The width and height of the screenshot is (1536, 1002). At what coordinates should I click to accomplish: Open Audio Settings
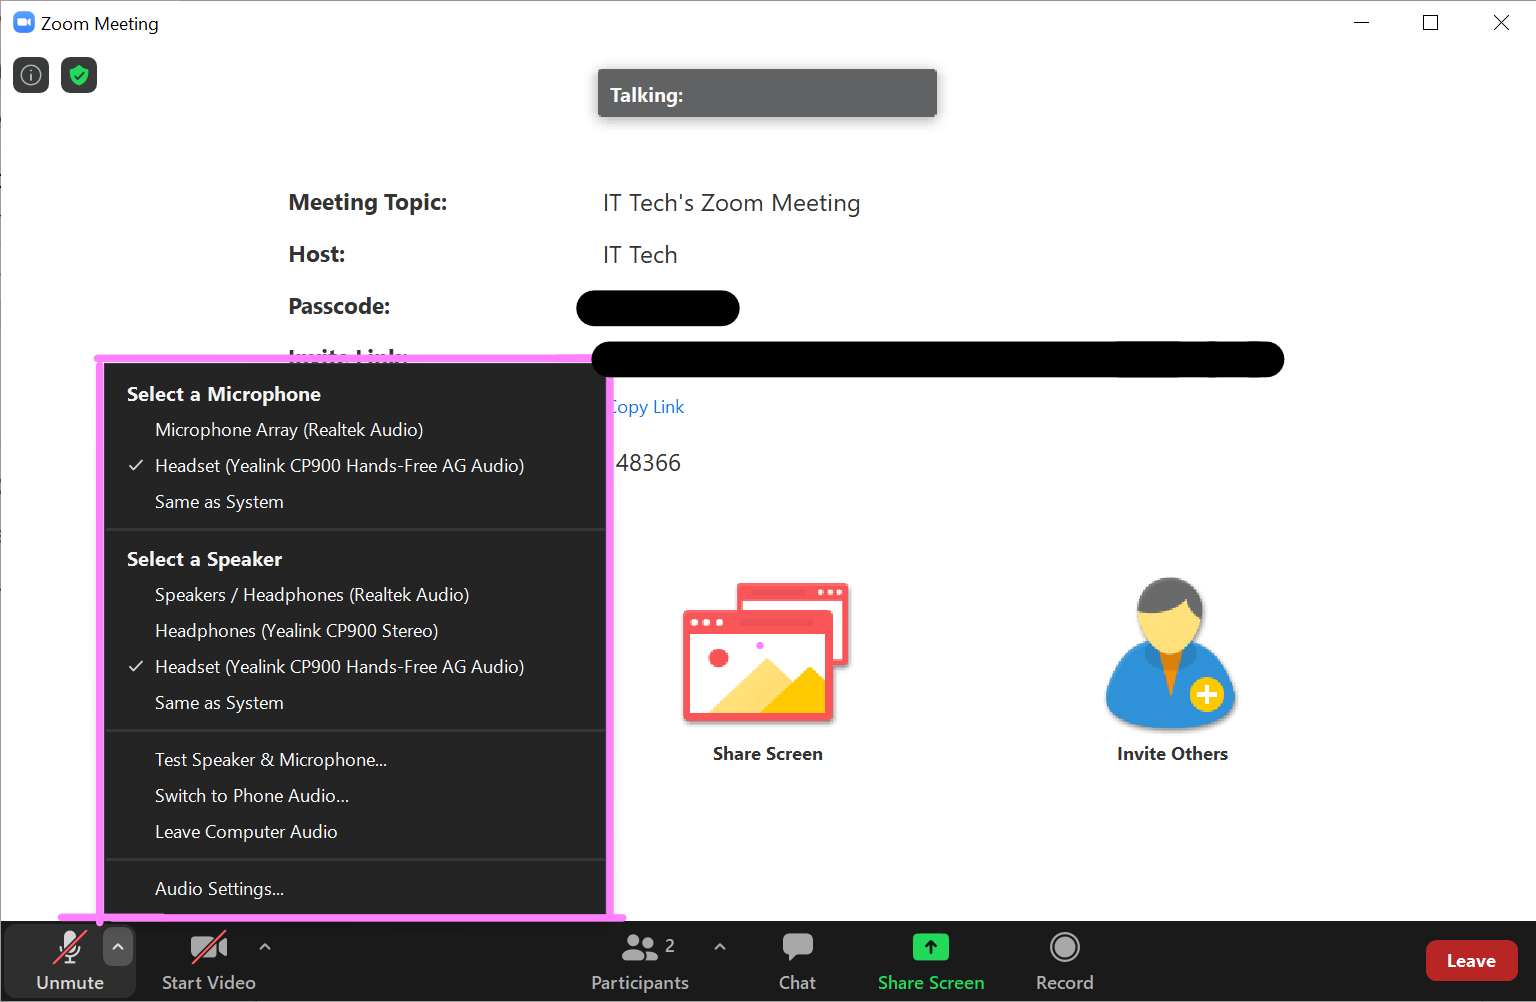pyautogui.click(x=355, y=889)
